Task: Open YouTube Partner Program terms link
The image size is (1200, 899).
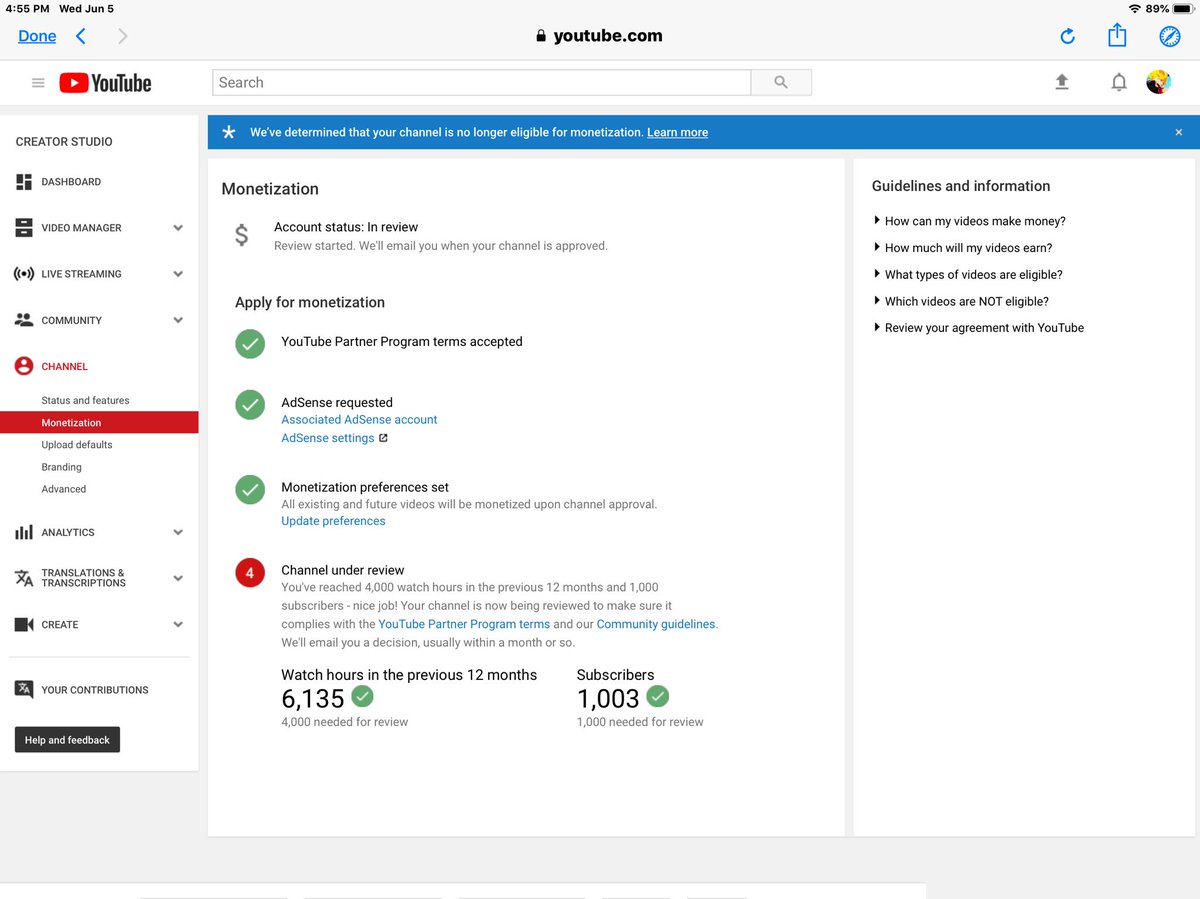Action: click(x=464, y=624)
